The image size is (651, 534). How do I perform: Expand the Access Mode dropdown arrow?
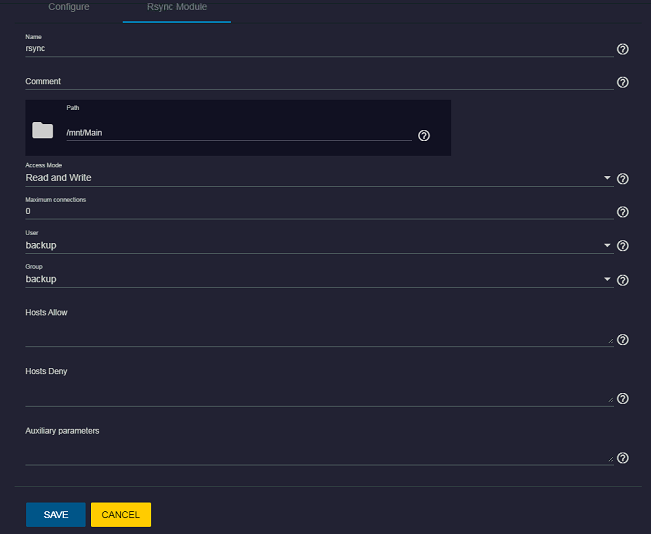[x=607, y=178]
